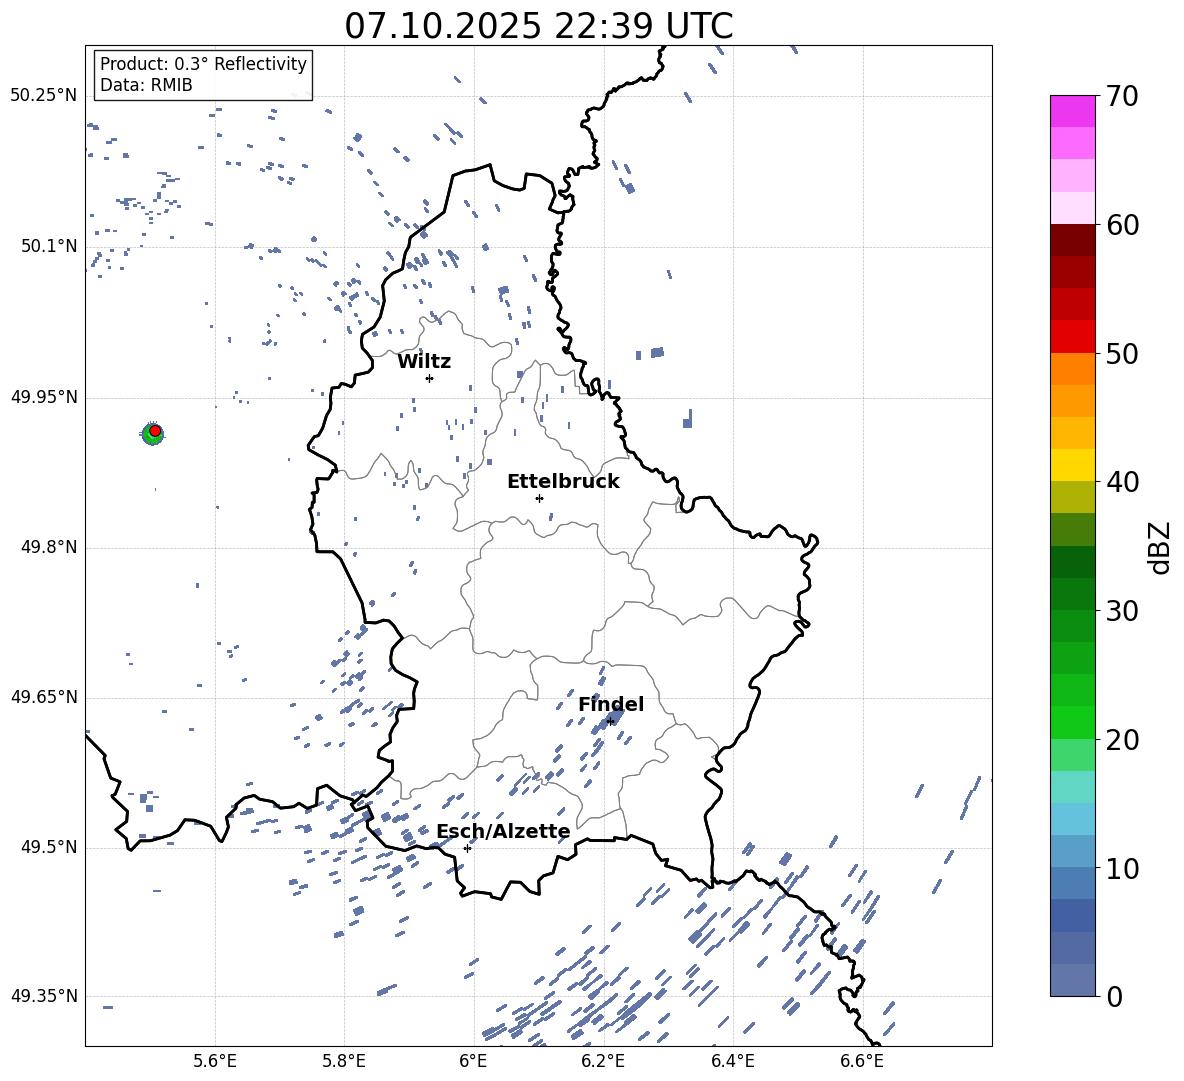1184x1081 pixels.
Task: Pick the dark maroon colorbar swatch below 60
Action: point(1072,240)
